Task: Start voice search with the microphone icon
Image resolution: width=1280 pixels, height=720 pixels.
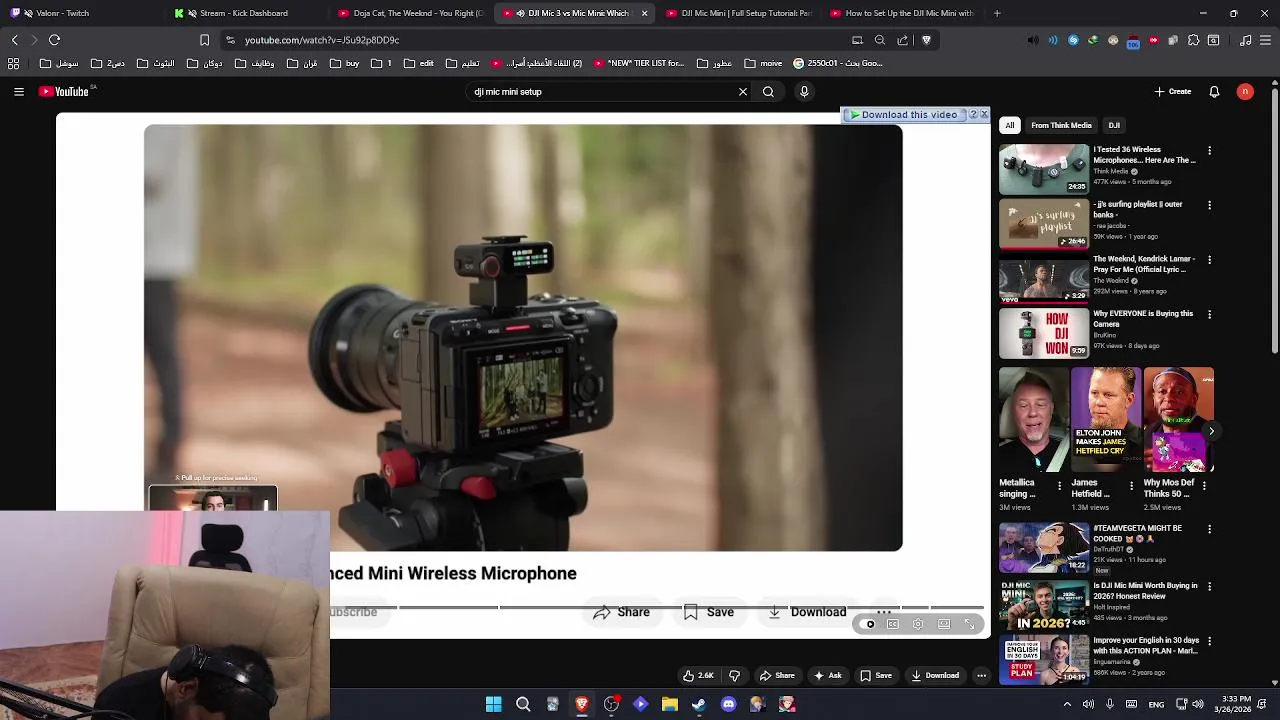Action: (x=804, y=92)
